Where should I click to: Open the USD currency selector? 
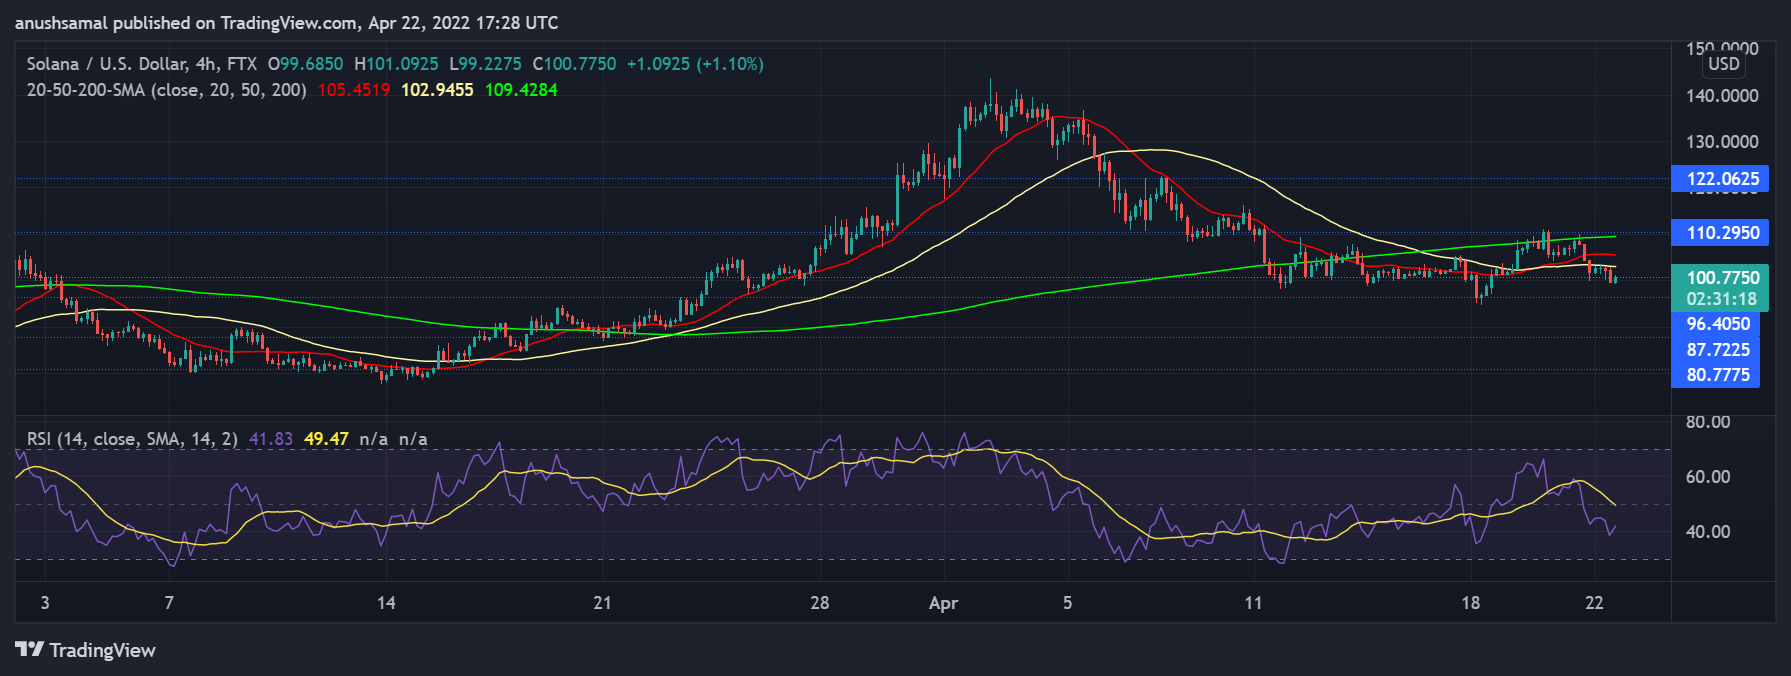(x=1723, y=64)
